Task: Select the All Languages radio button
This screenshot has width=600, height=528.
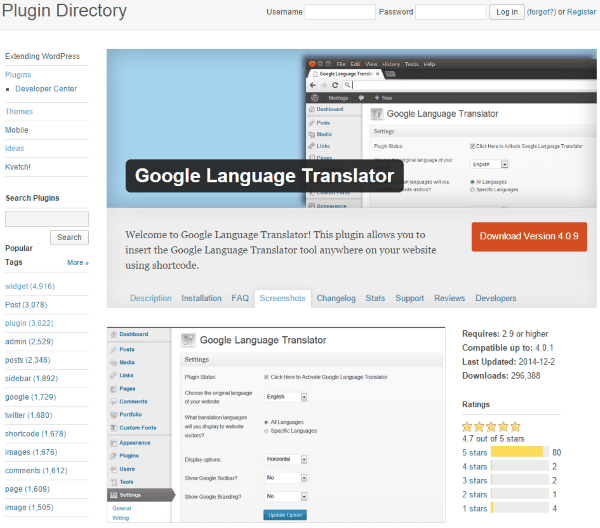Action: [266, 422]
